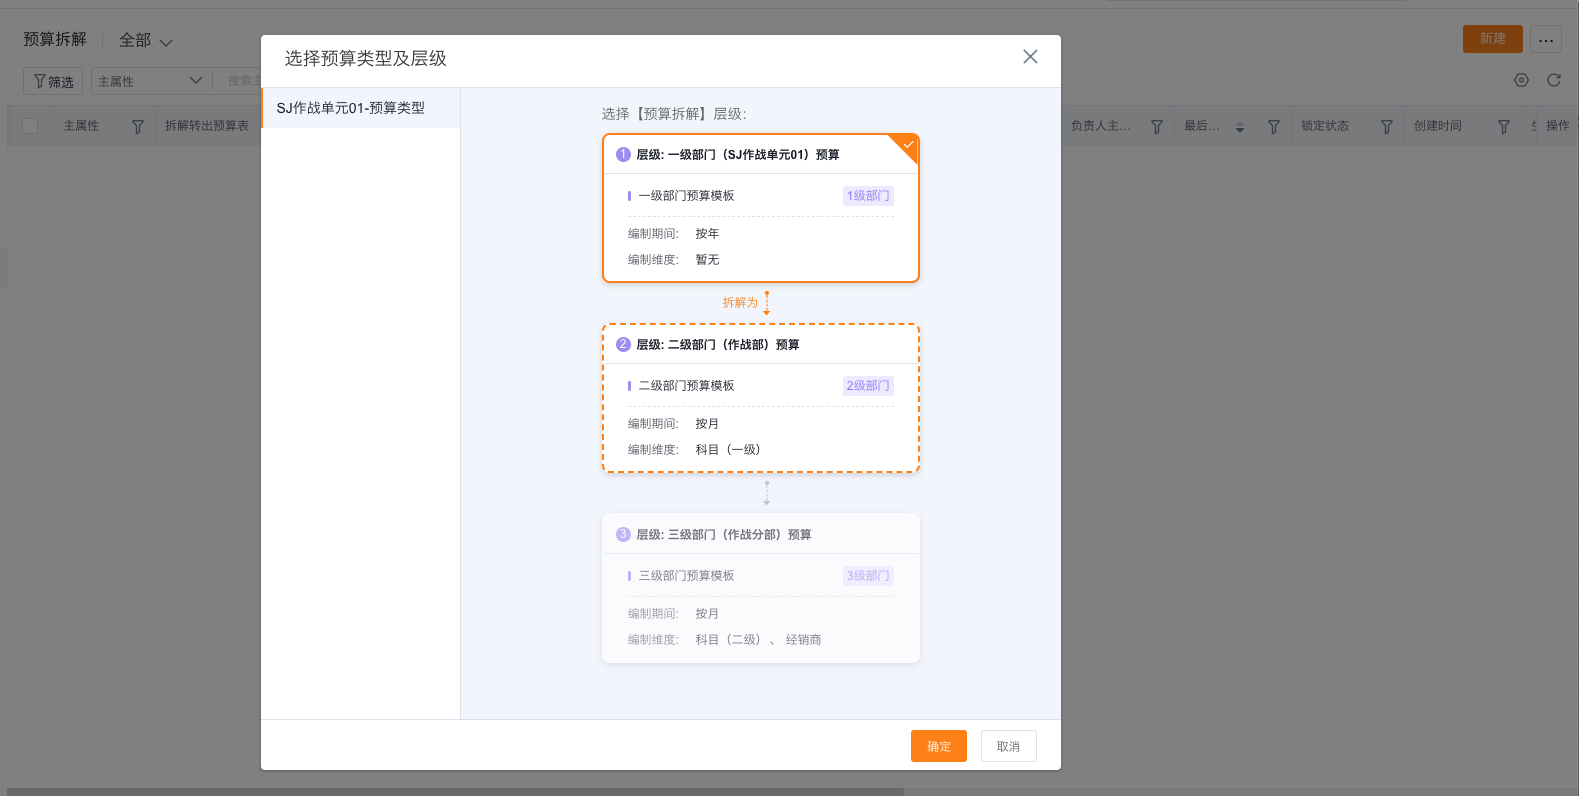Click the 拆解转出预算表 column header
The width and height of the screenshot is (1579, 796).
tap(207, 126)
